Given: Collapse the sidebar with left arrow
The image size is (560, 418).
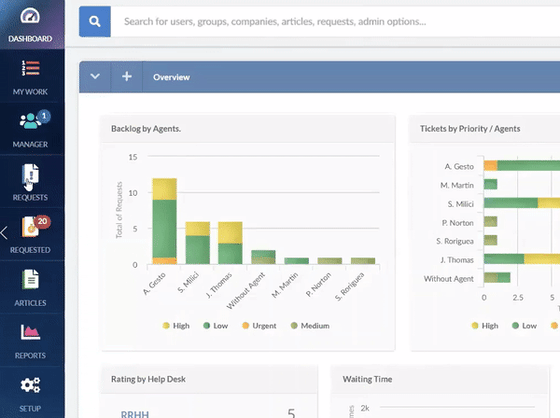Looking at the screenshot, I should (x=4, y=233).
